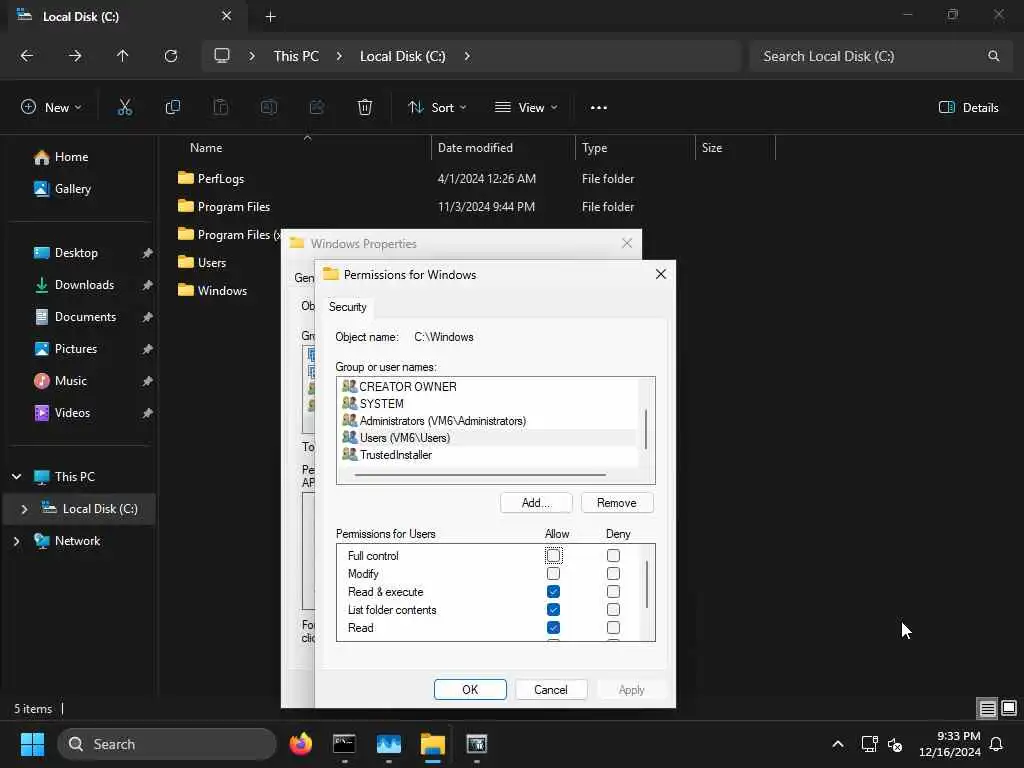
Task: Switch to details list view icon
Action: (x=987, y=708)
